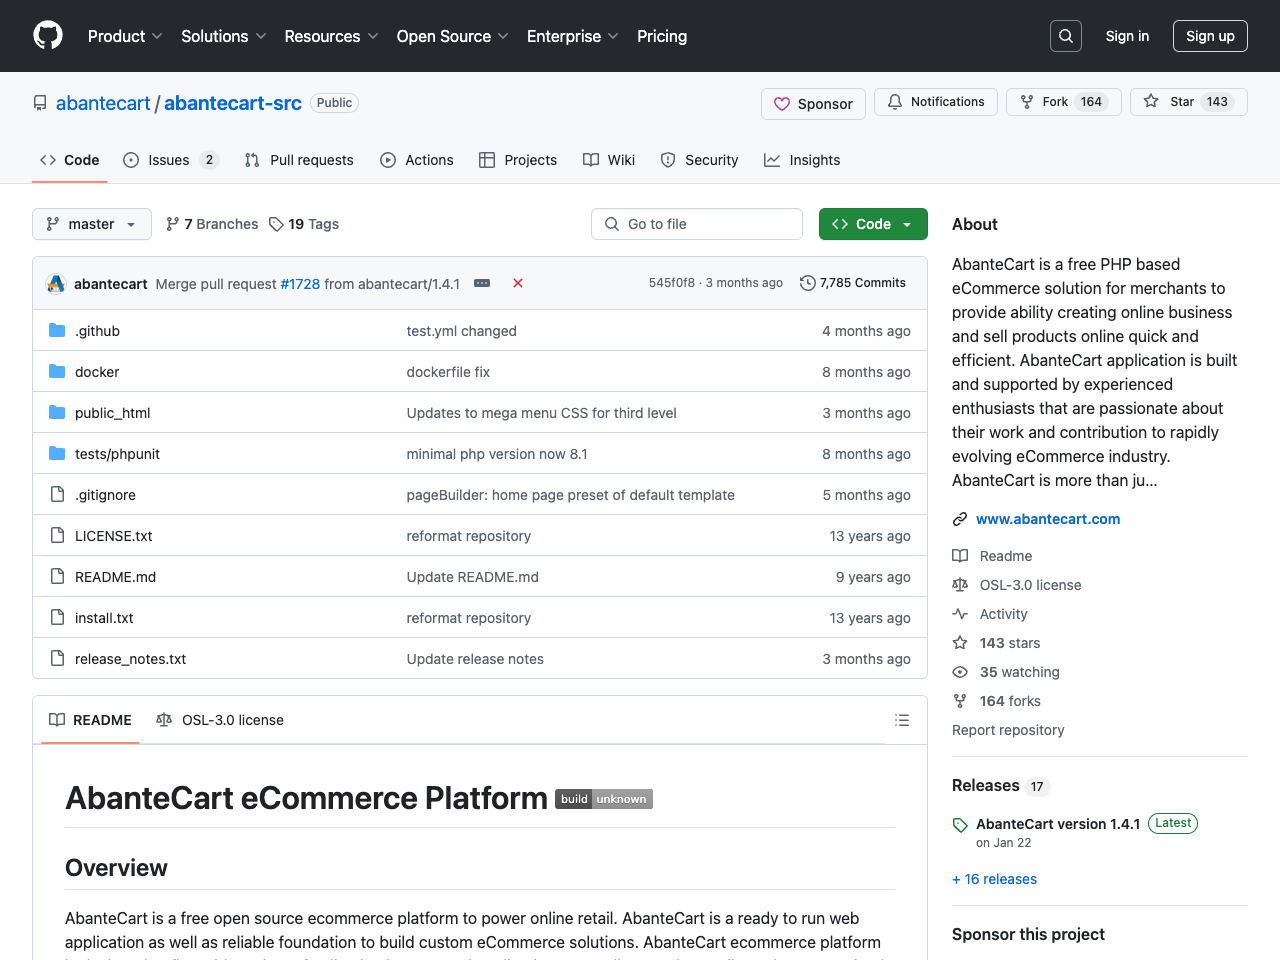The height and width of the screenshot is (960, 1280).
Task: Open the Resources dropdown
Action: click(x=331, y=36)
